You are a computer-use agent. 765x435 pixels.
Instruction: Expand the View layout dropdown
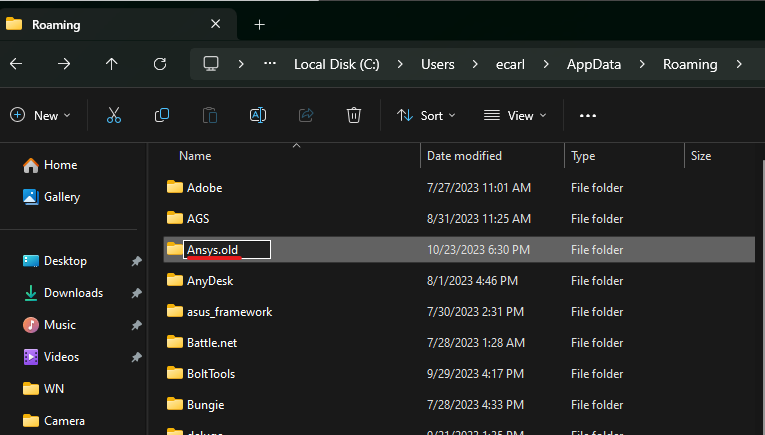click(x=515, y=115)
